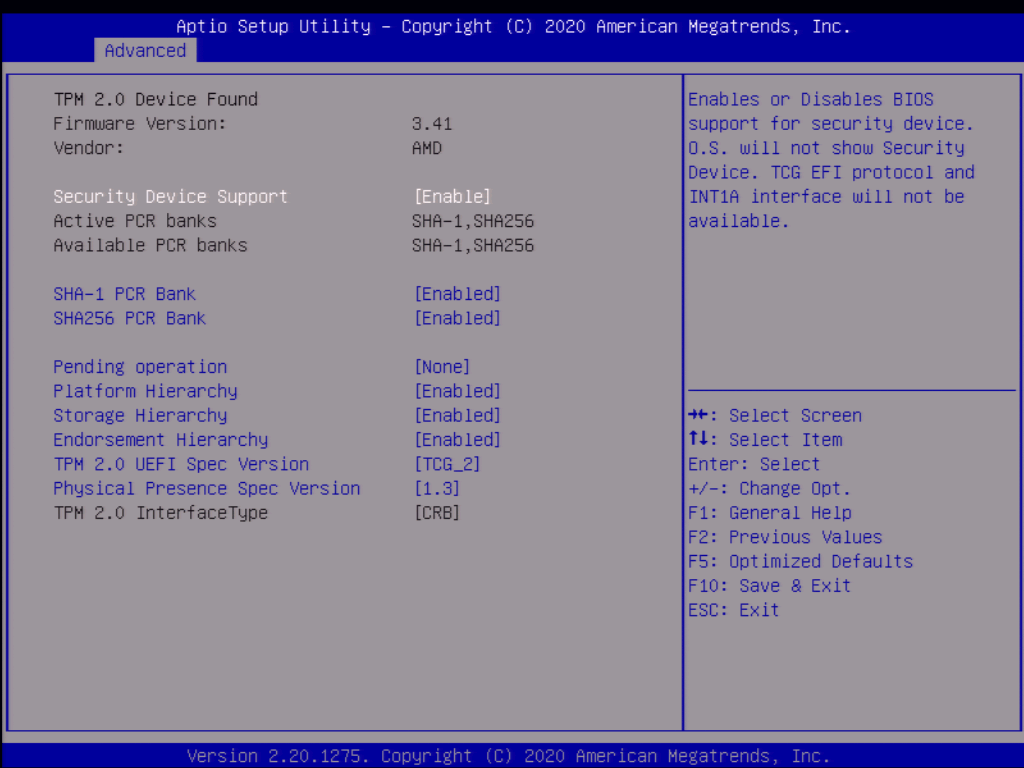
Task: Toggle SHA256 PCR Bank [Enabled] value
Action: click(x=457, y=318)
